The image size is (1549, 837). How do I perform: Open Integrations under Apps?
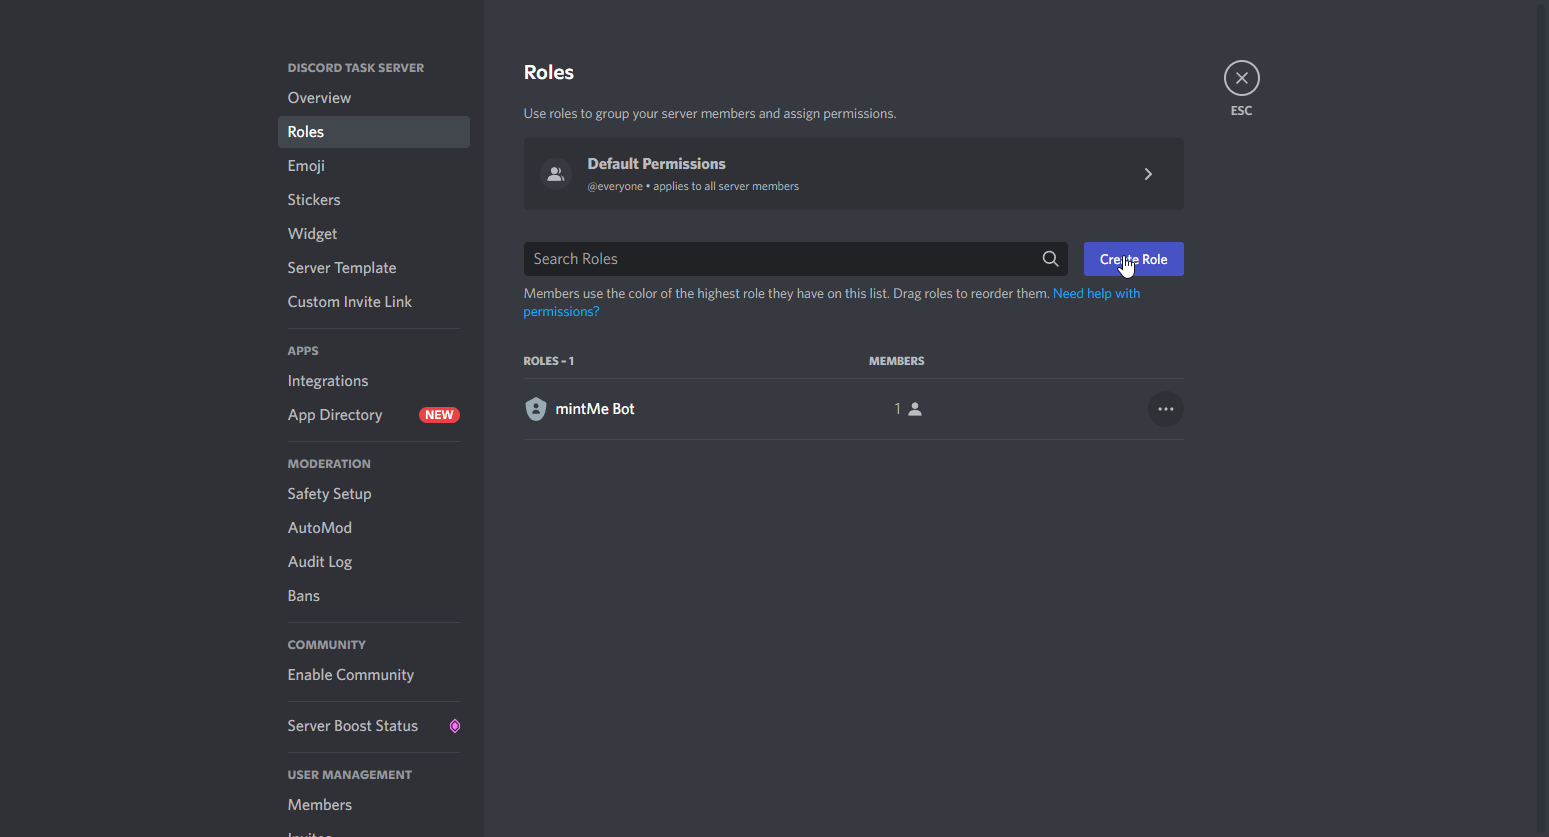coord(328,381)
